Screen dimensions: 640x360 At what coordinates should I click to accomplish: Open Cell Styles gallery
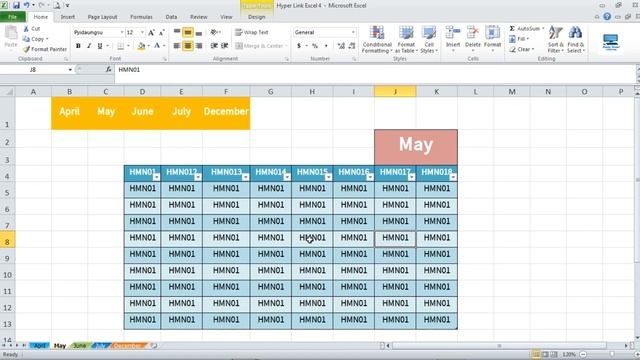pos(429,39)
